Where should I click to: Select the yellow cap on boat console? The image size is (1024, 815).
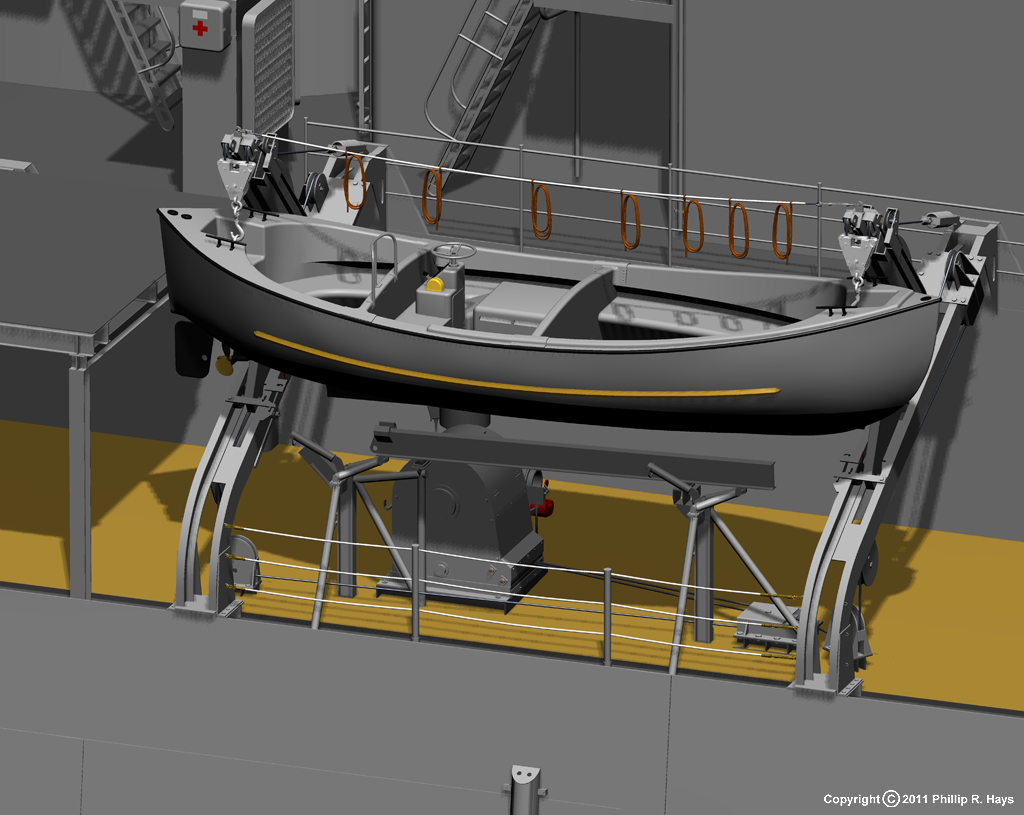435,285
